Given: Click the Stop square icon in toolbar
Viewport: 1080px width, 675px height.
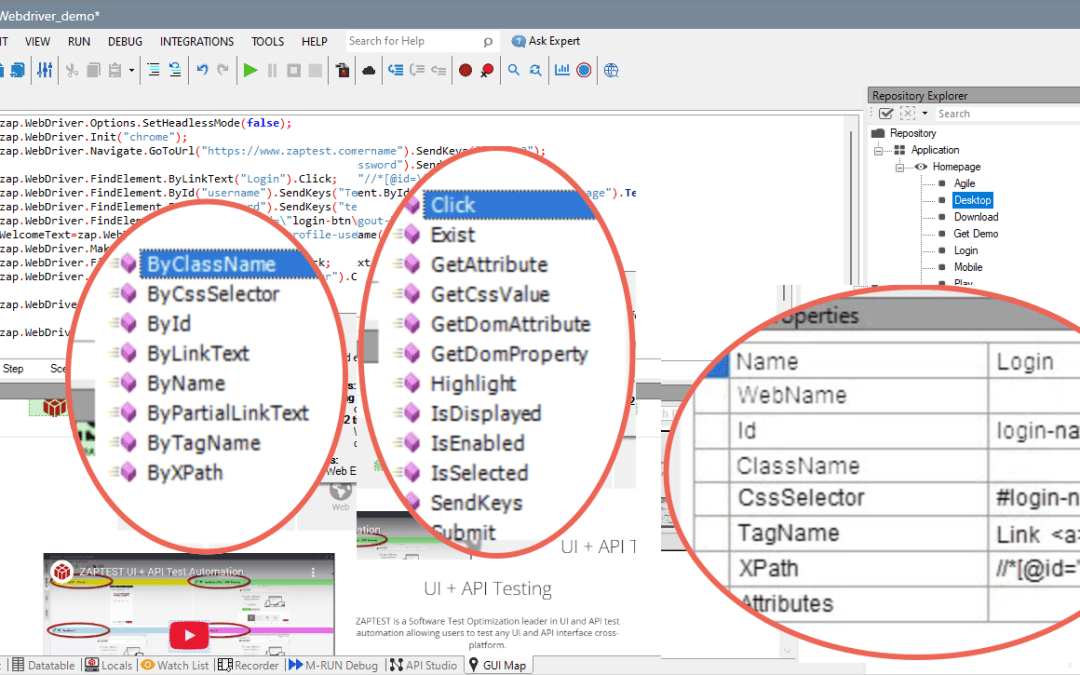Looking at the screenshot, I should tap(294, 70).
